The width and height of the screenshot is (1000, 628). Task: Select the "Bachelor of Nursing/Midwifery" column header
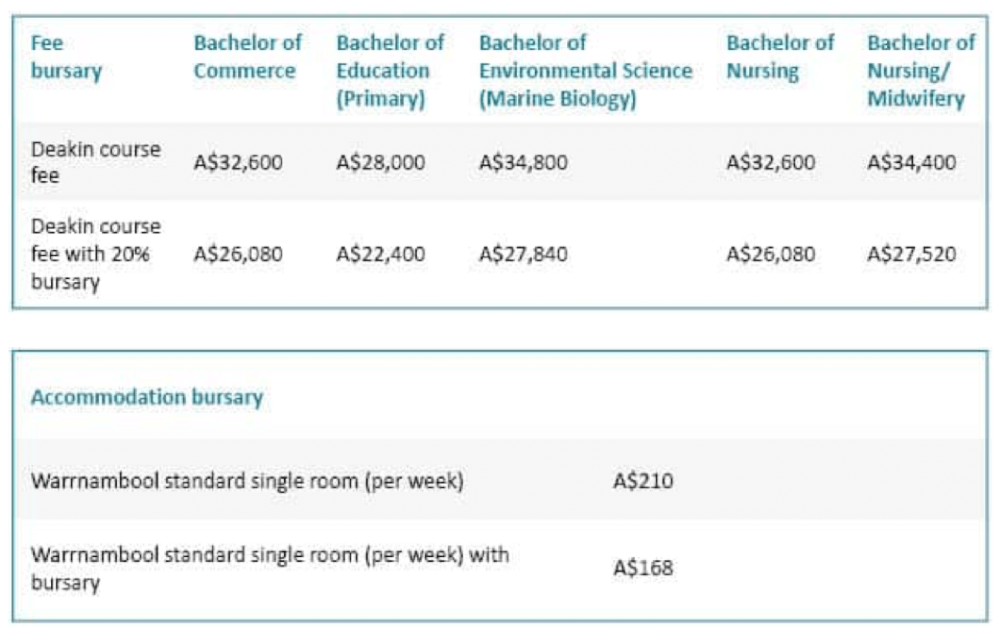[920, 71]
